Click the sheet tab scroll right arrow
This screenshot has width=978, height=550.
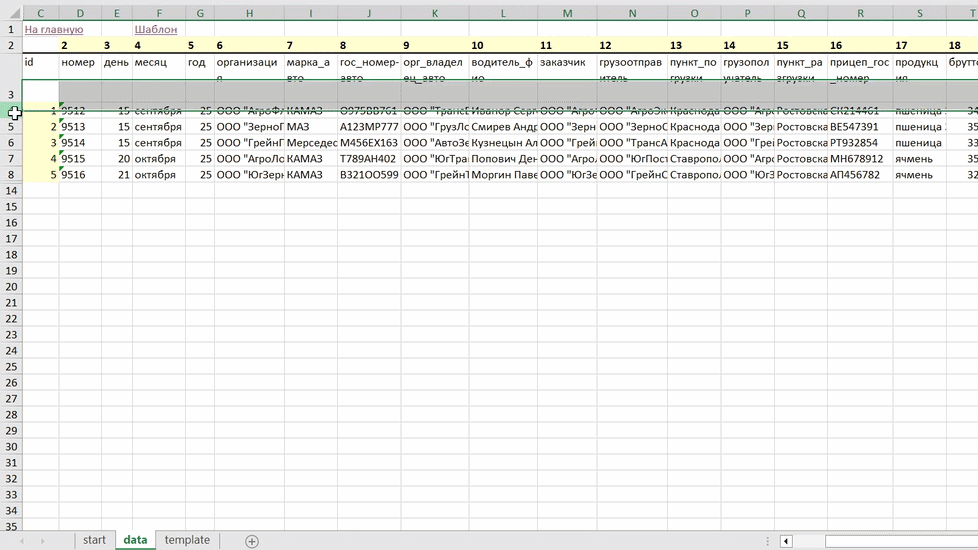[x=42, y=541]
